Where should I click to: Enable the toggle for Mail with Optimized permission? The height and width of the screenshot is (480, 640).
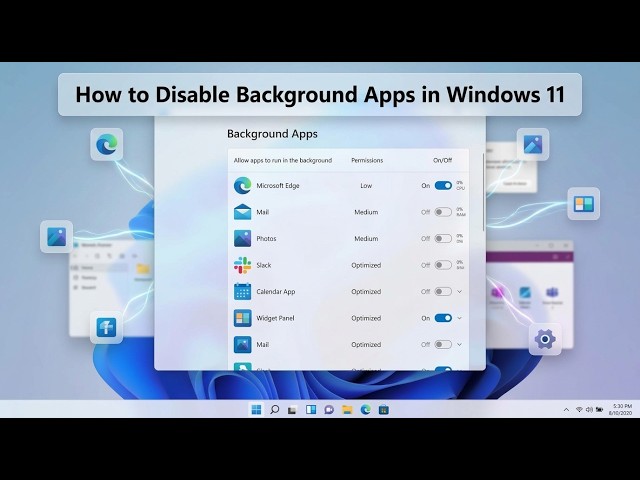tap(443, 345)
